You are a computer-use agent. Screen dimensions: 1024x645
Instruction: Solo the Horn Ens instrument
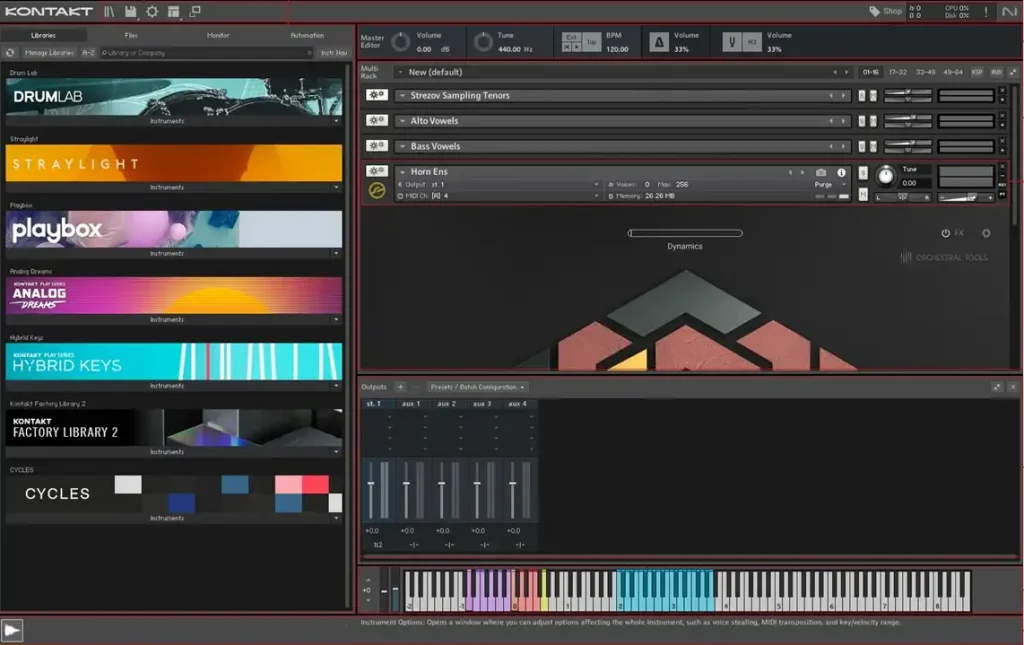863,173
